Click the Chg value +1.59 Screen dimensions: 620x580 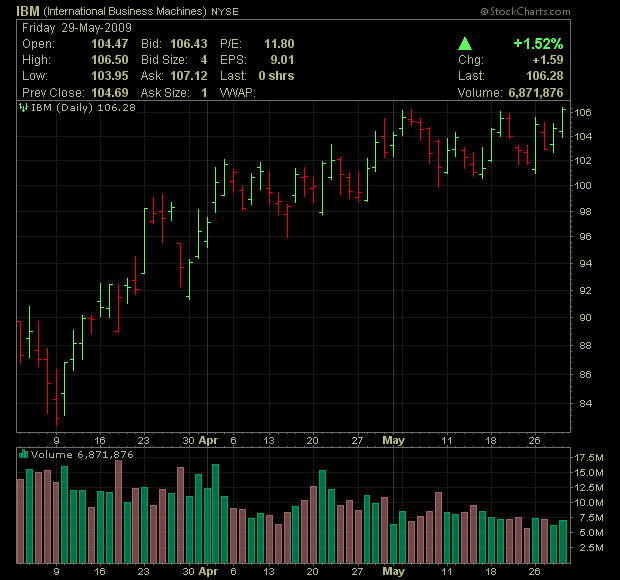tap(548, 60)
